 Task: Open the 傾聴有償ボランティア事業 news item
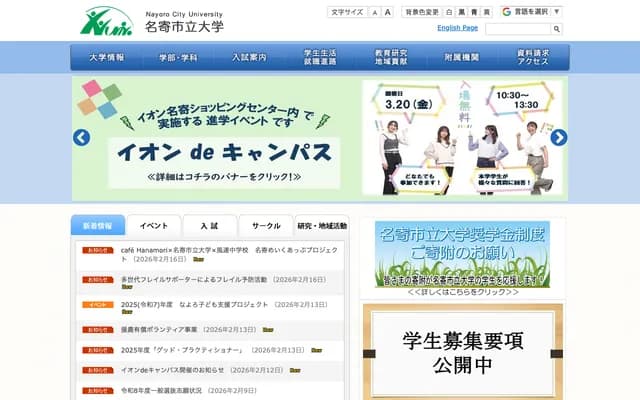[x=159, y=329]
